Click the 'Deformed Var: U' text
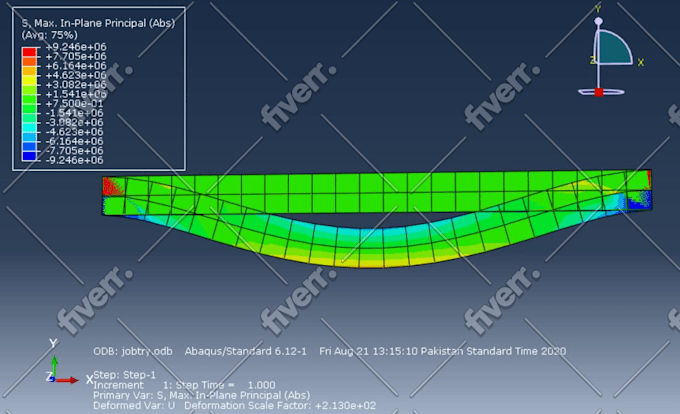Viewport: 680px width, 414px height. click(134, 406)
